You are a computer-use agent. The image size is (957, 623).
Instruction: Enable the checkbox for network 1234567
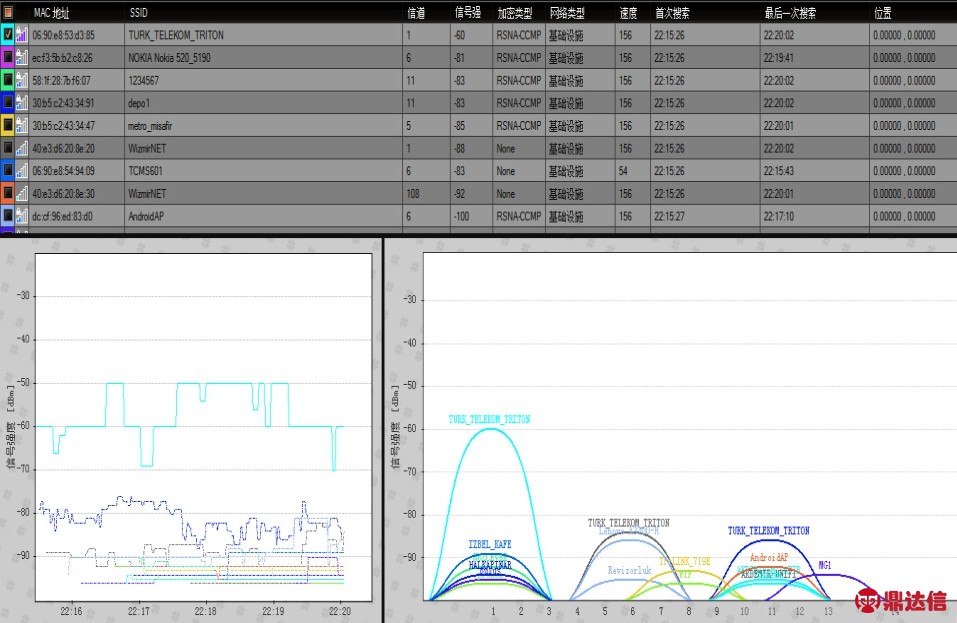pyautogui.click(x=8, y=80)
